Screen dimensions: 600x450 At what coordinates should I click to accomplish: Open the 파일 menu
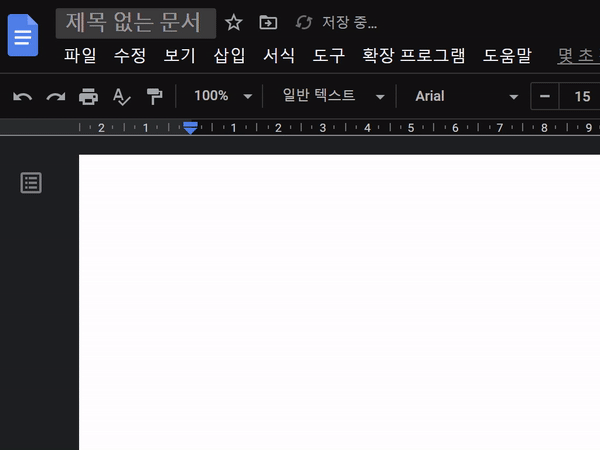coord(80,55)
